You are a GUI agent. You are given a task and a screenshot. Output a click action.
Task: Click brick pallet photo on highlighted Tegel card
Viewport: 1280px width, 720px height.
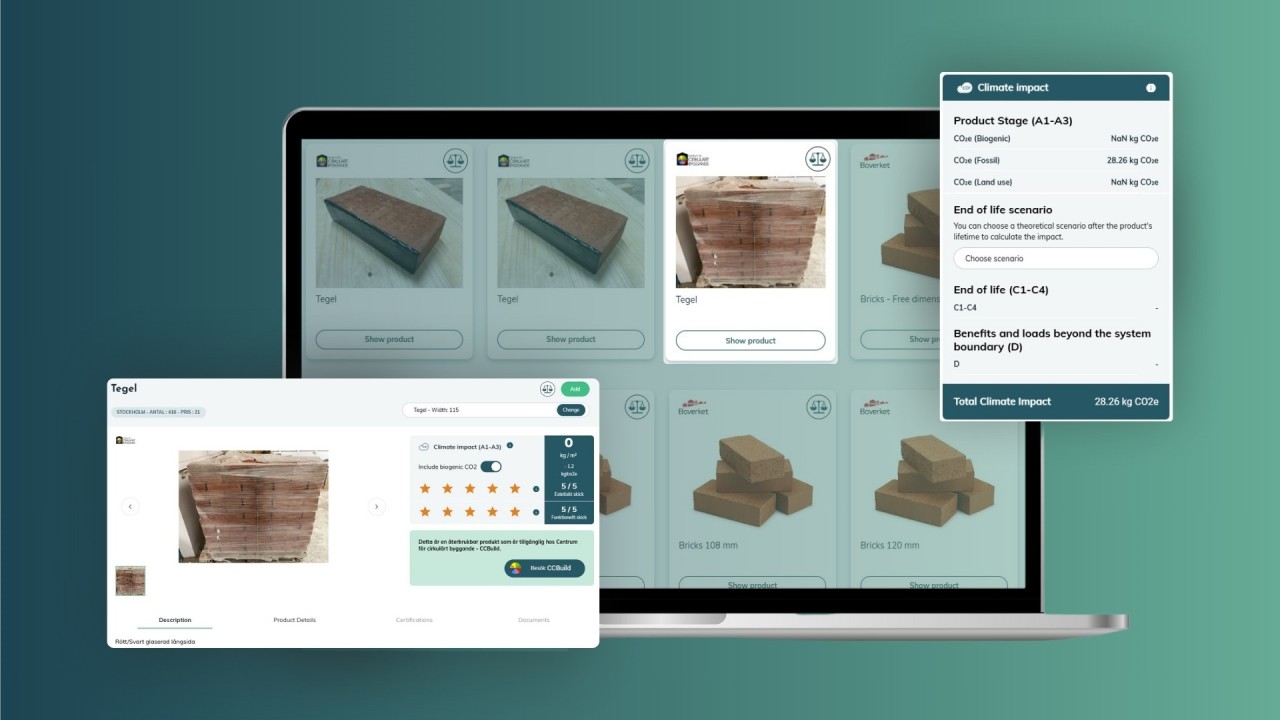point(751,232)
